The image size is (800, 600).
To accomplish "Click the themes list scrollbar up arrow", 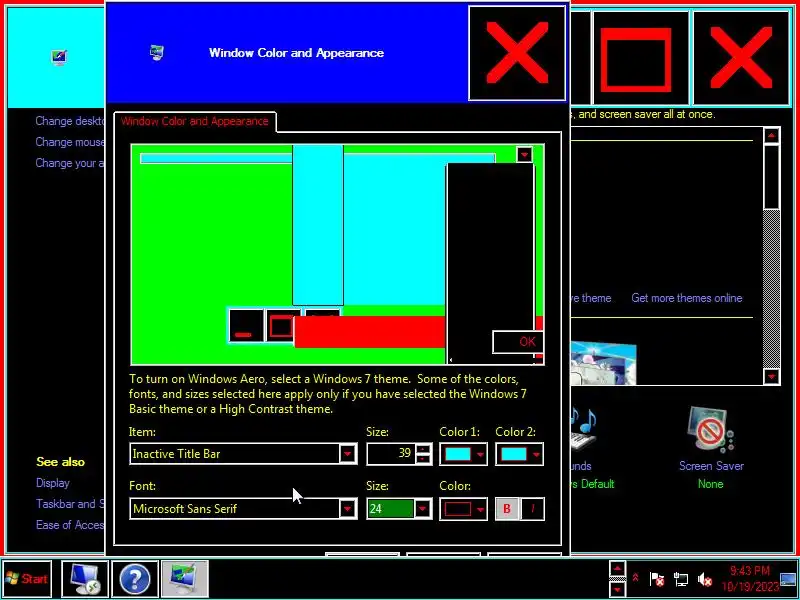I will (x=771, y=136).
